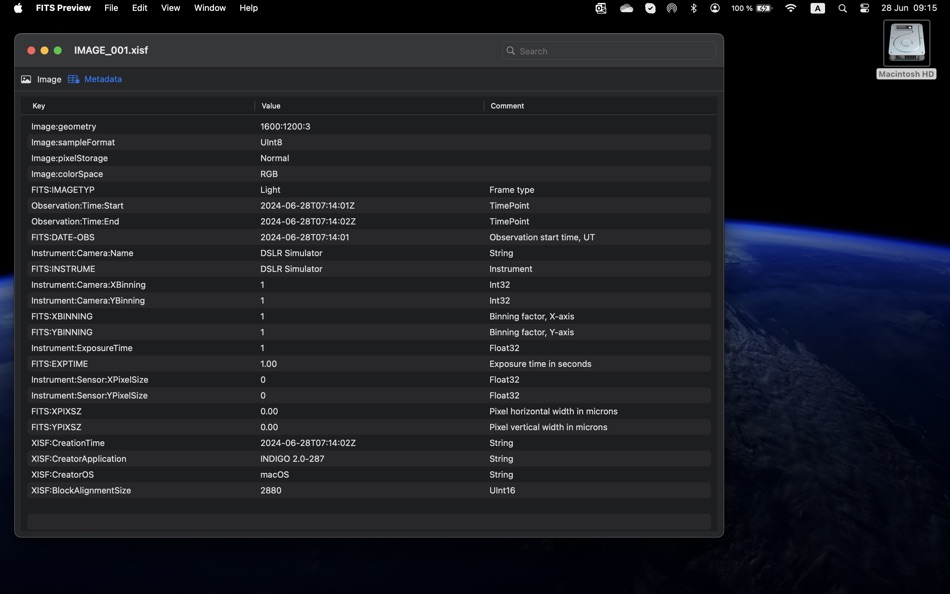The width and height of the screenshot is (950, 594).
Task: Select the Instrument:Camera:Name row
Action: 369,253
